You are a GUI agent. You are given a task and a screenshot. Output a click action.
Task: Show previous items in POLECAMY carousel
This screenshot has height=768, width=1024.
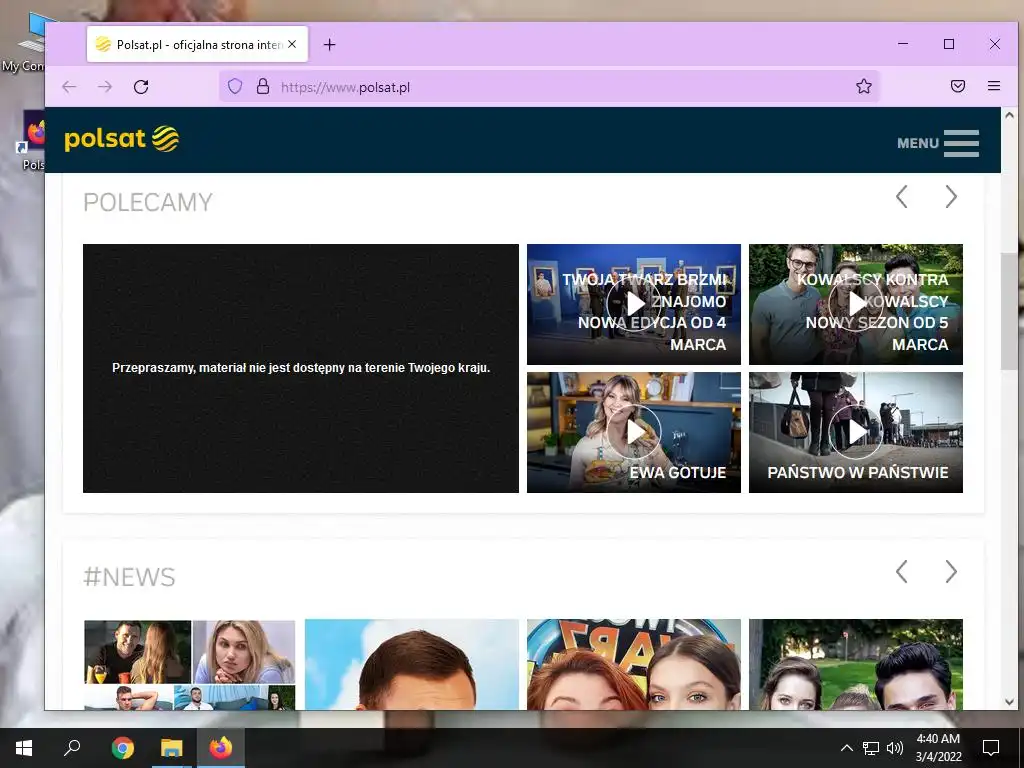[901, 197]
